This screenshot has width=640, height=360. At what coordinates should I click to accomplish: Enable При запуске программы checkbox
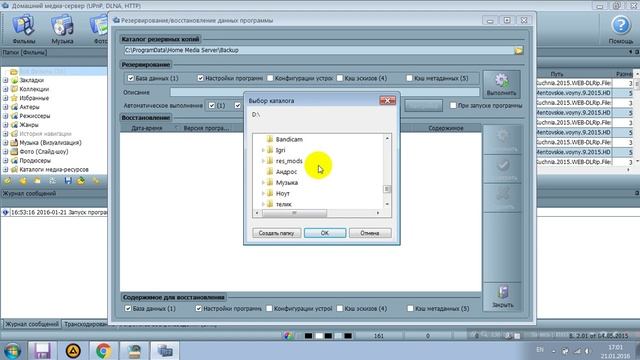[453, 105]
